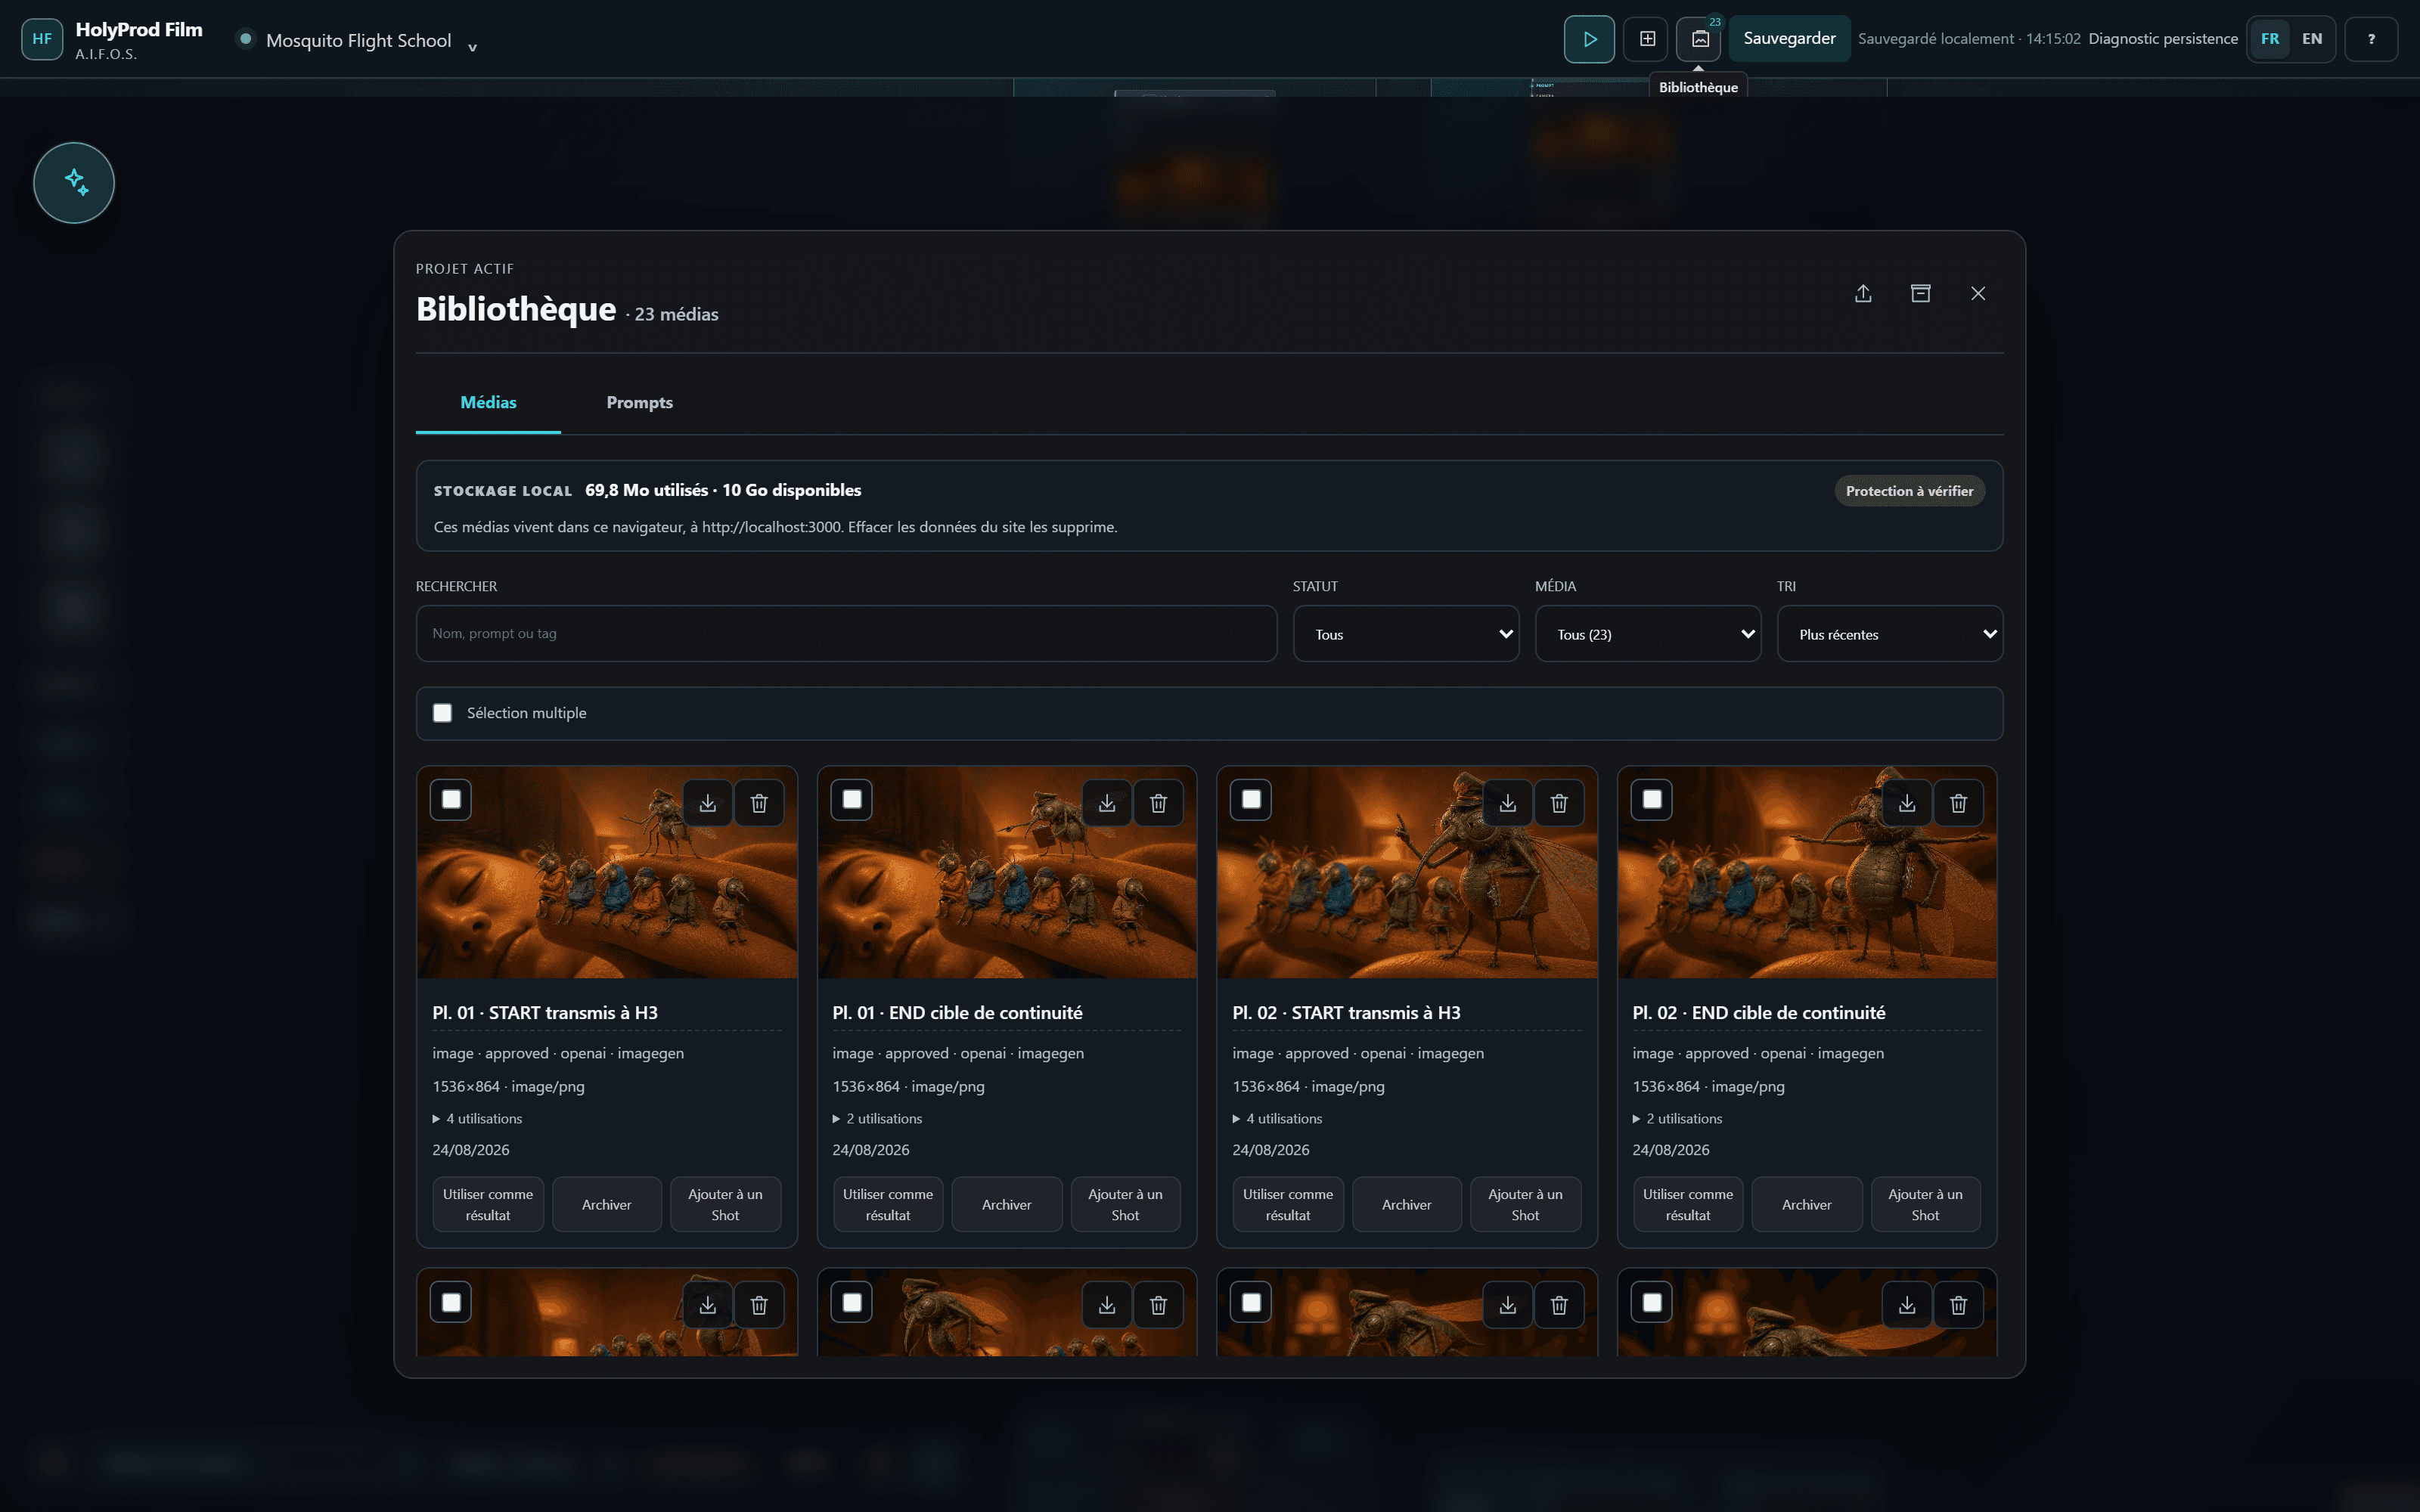Delete the Pl. 02 START transmis à H3 media

[x=1559, y=803]
